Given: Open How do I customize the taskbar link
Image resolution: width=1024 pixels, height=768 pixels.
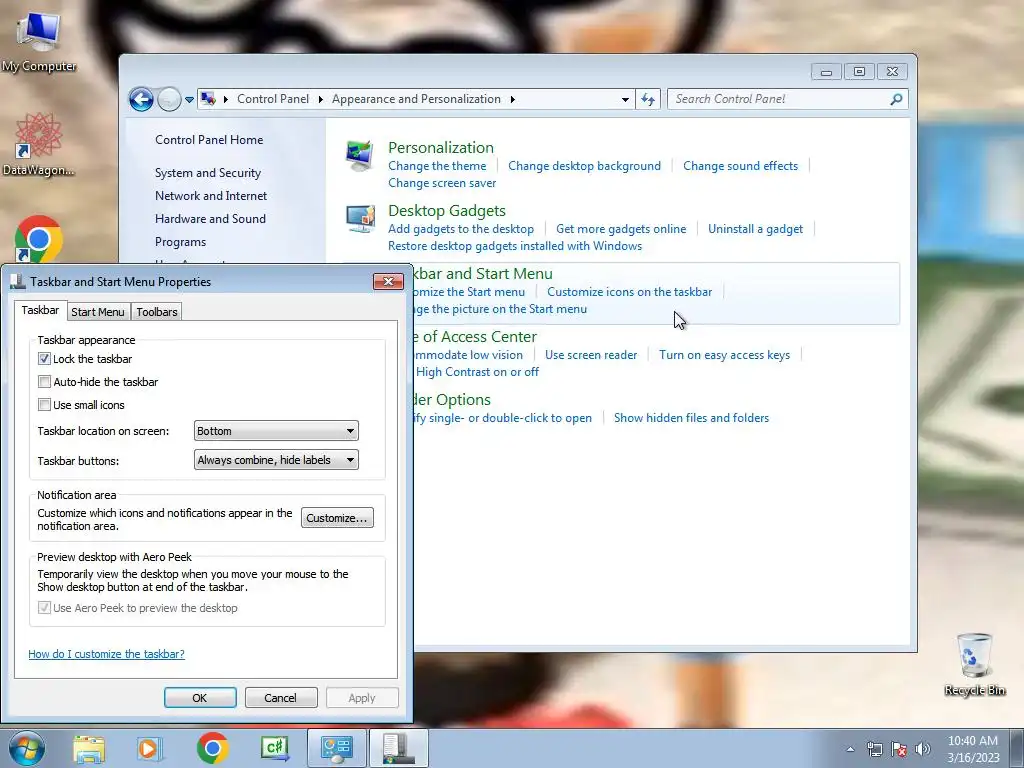Looking at the screenshot, I should point(106,654).
